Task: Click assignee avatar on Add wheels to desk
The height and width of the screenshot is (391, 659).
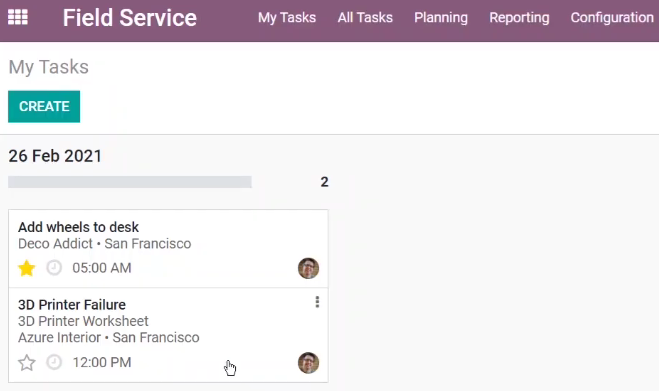Action: tap(308, 268)
